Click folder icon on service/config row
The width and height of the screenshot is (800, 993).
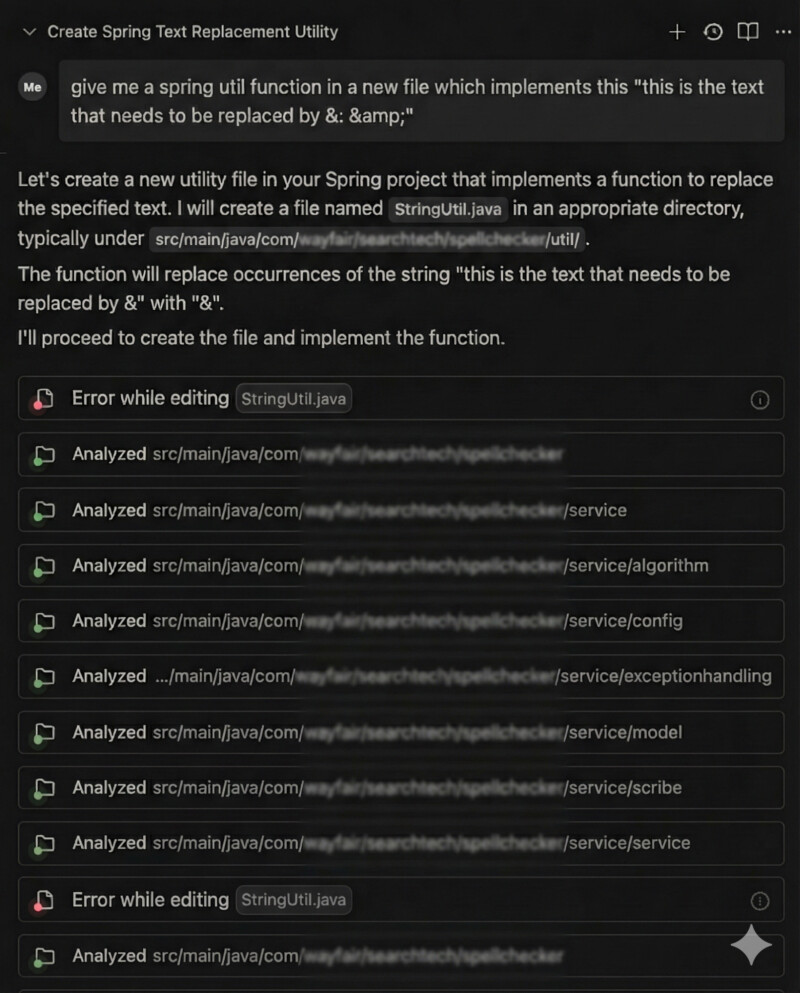point(42,622)
